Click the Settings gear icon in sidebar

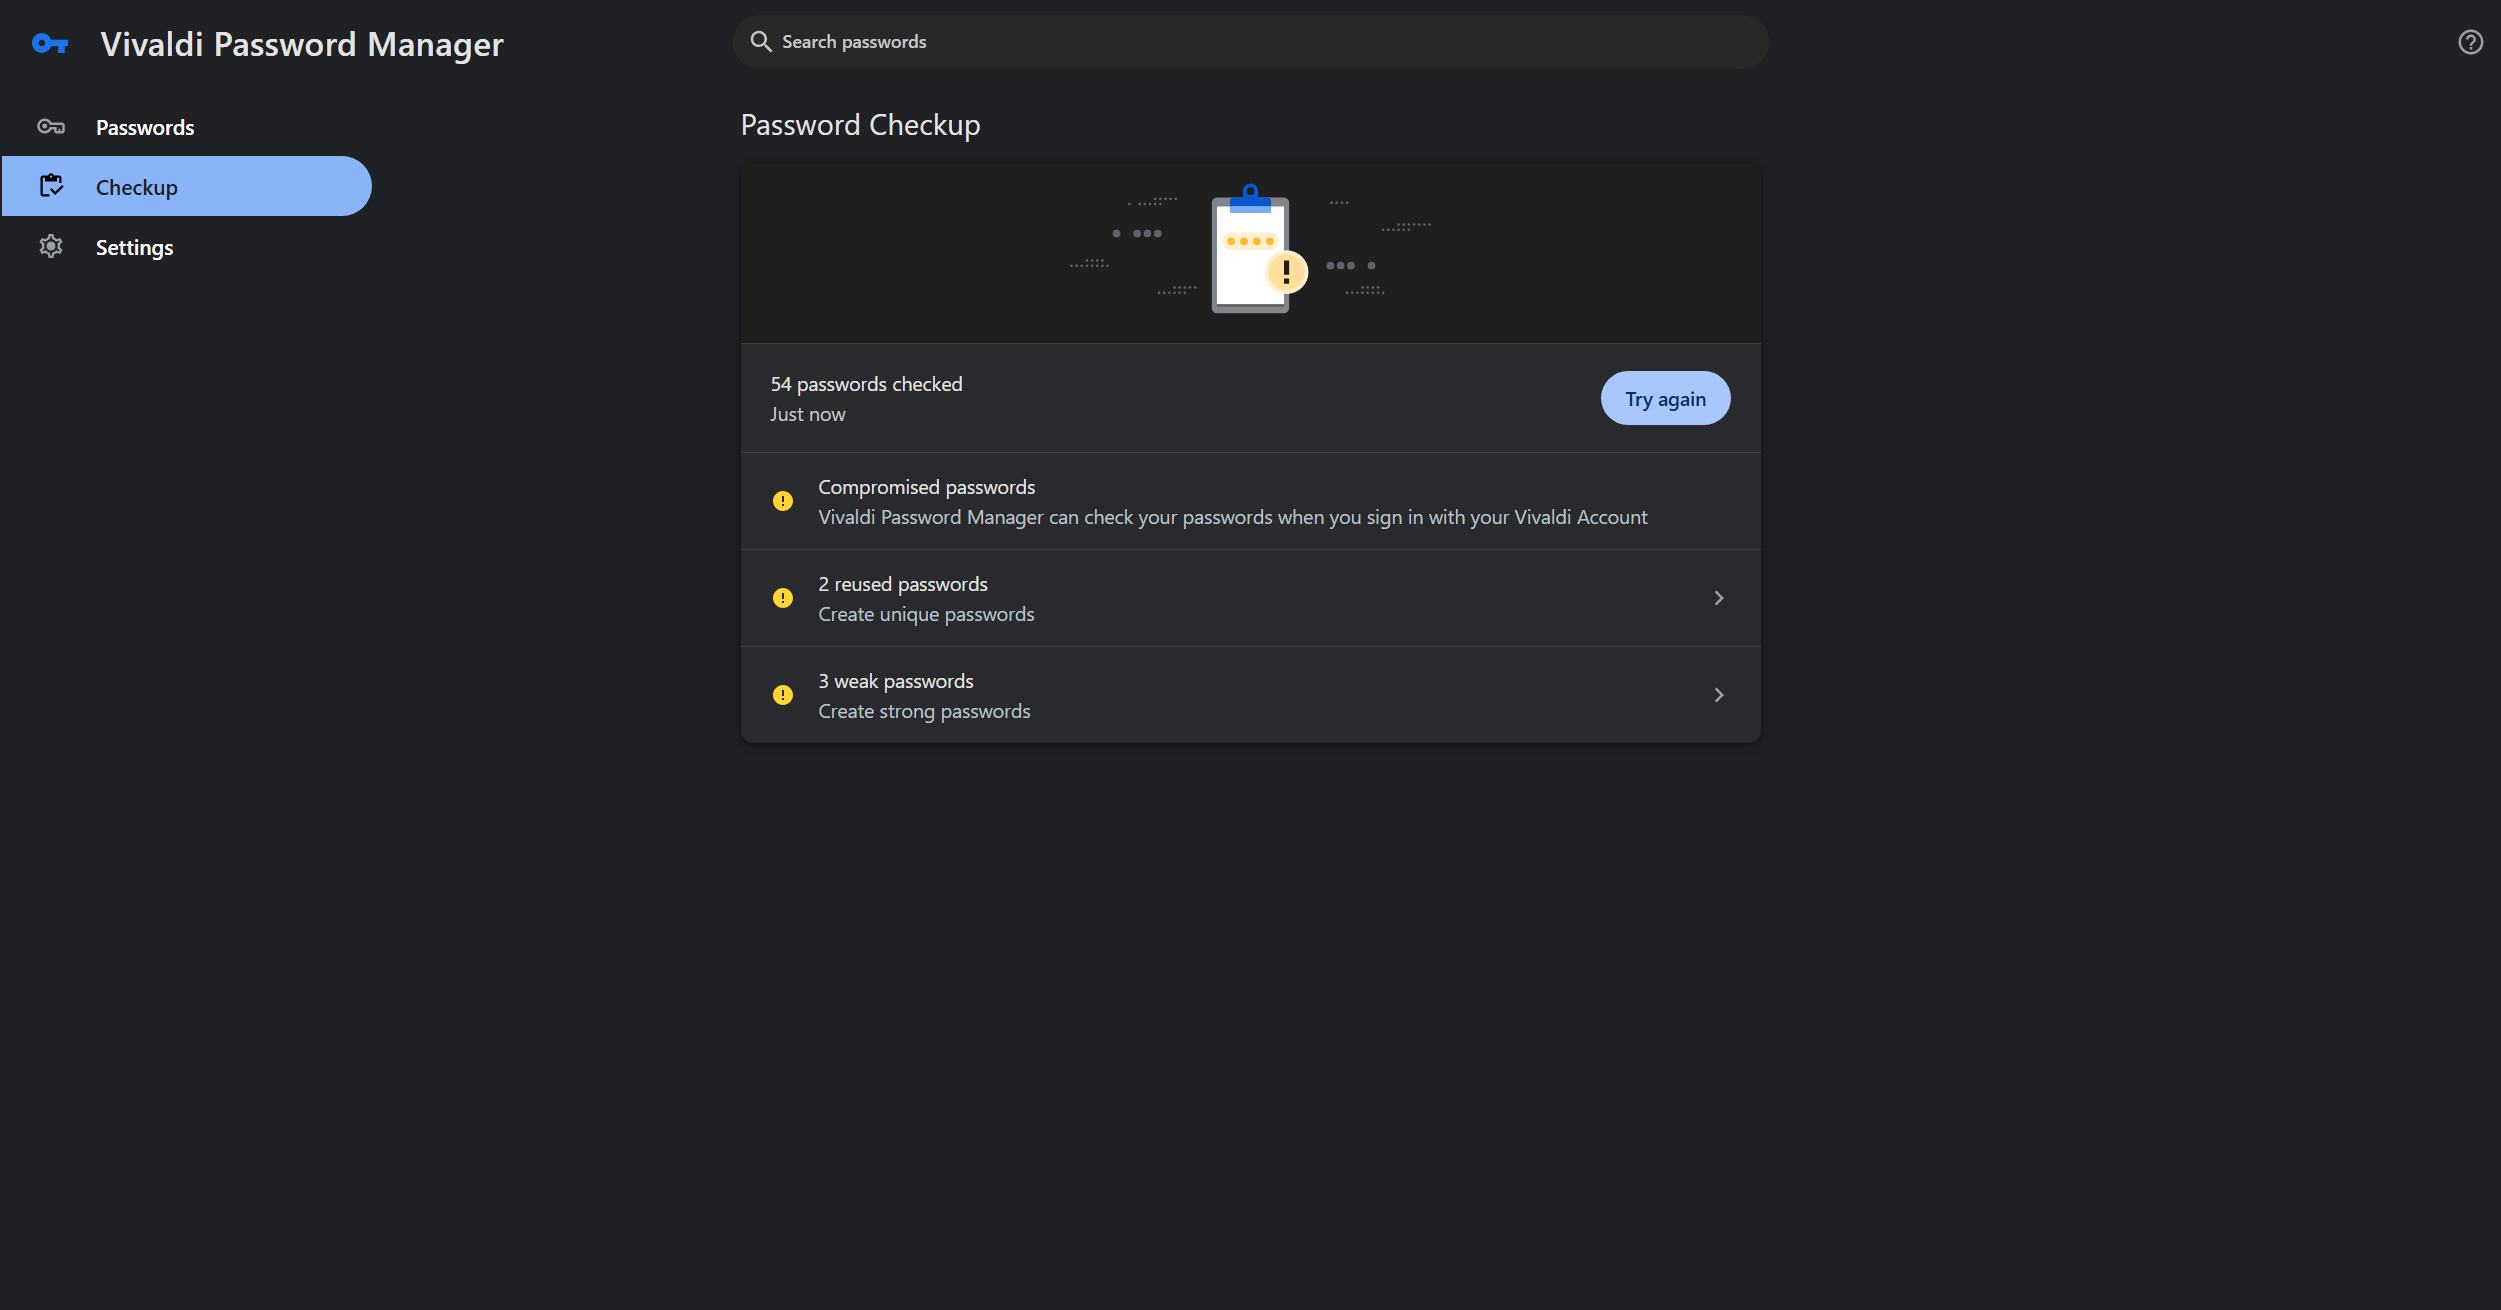[51, 246]
